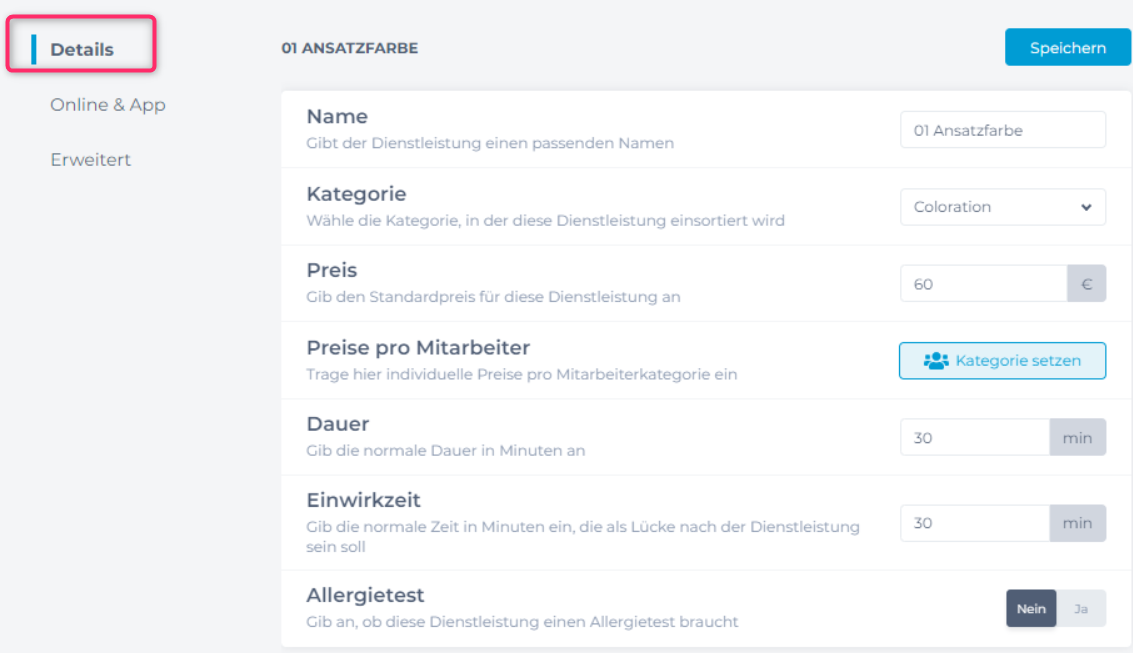Click into the Preis field showing 60

click(x=983, y=284)
